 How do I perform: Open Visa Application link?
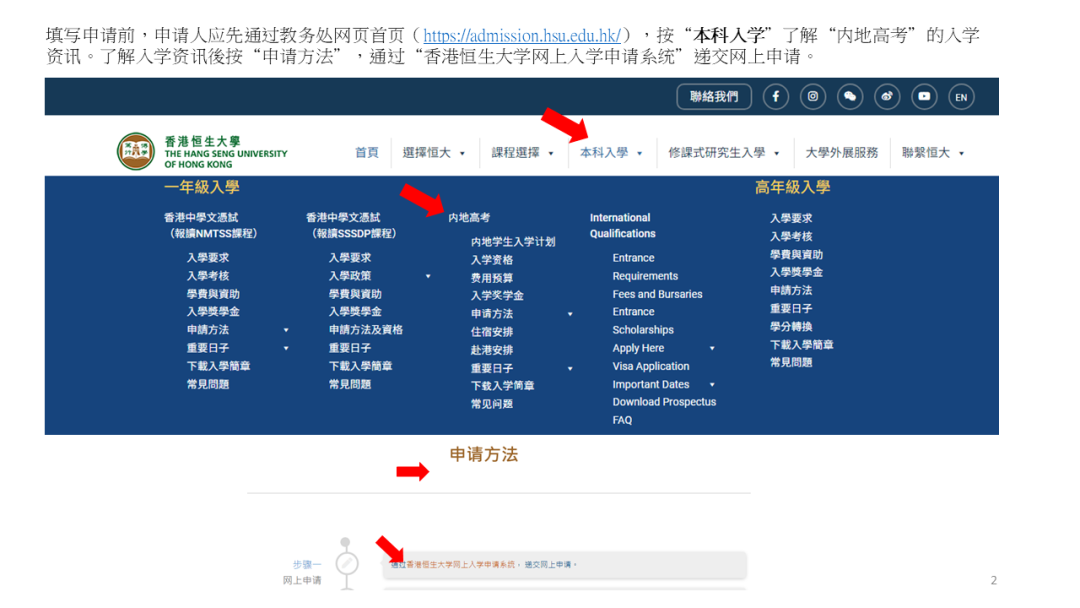tap(651, 366)
